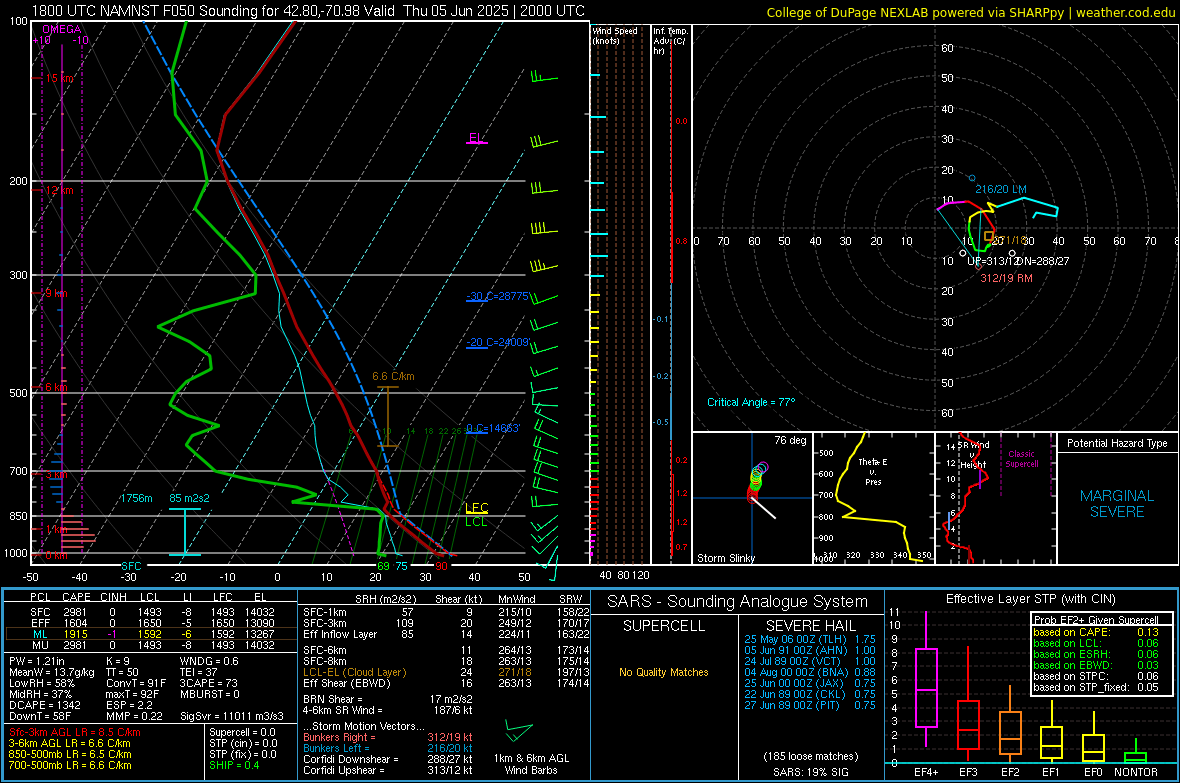Select the highlighted ML parcel row
Image resolution: width=1180 pixels, height=783 pixels.
(x=151, y=634)
